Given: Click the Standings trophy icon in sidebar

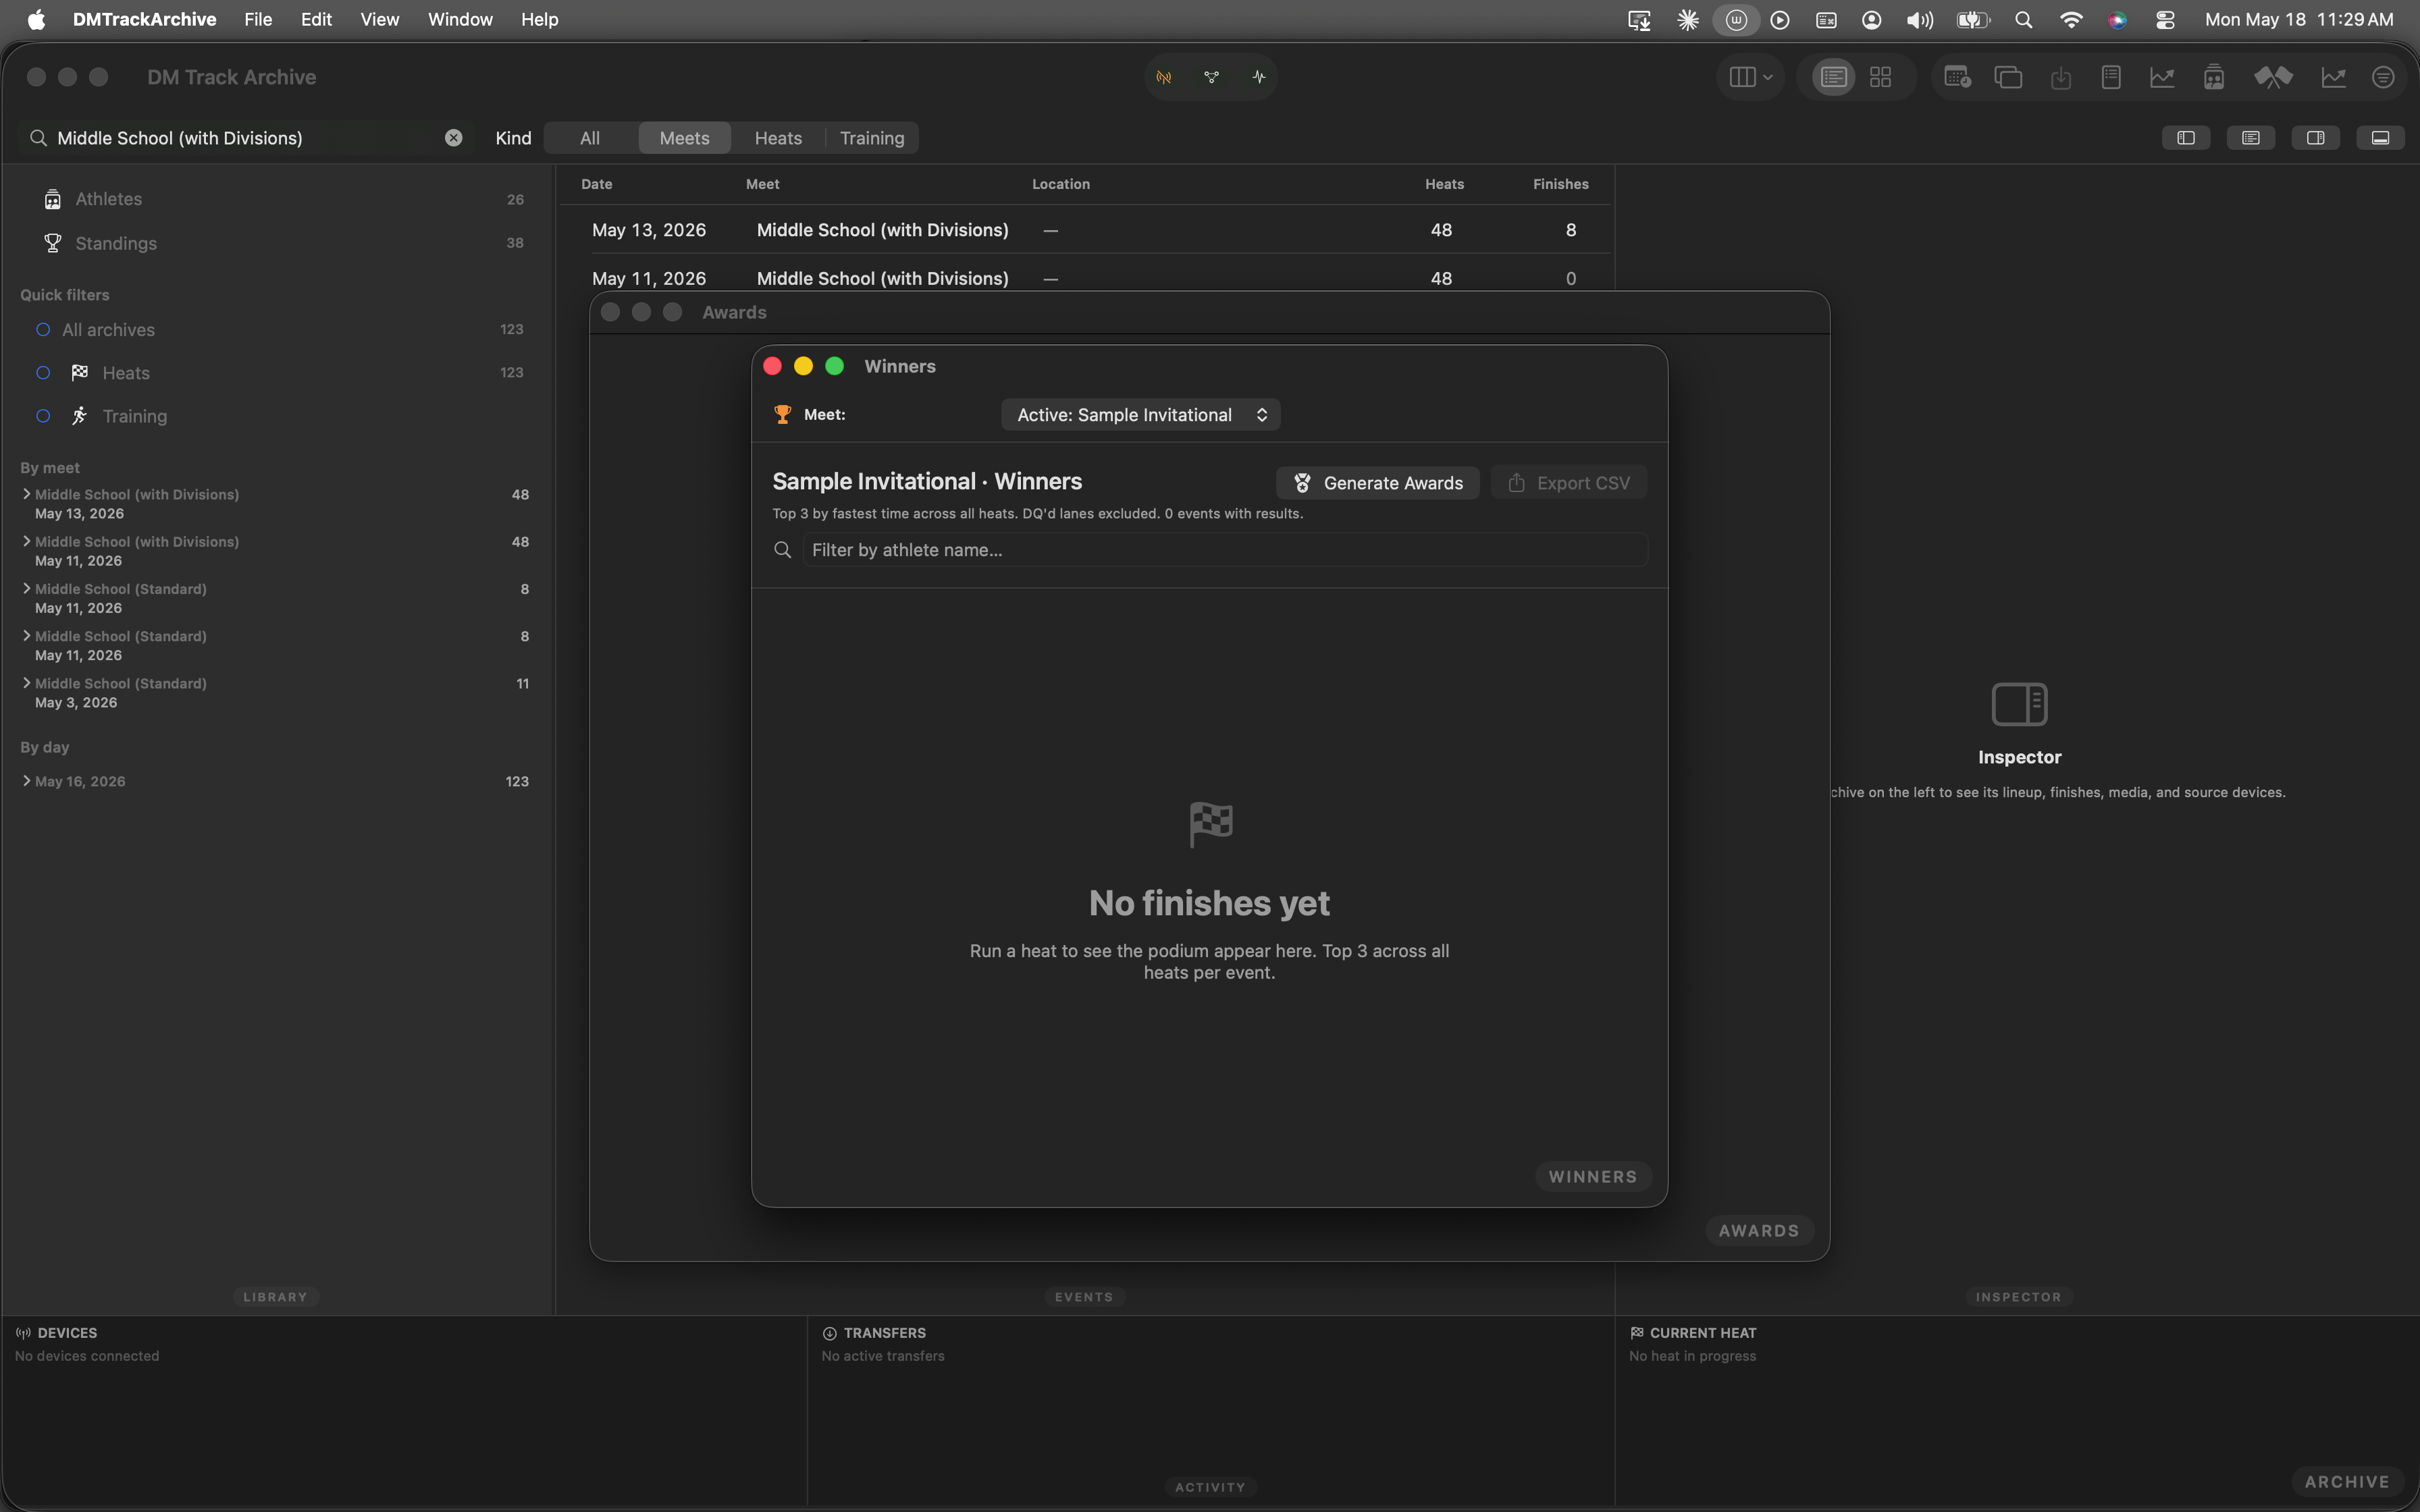Looking at the screenshot, I should pyautogui.click(x=53, y=243).
